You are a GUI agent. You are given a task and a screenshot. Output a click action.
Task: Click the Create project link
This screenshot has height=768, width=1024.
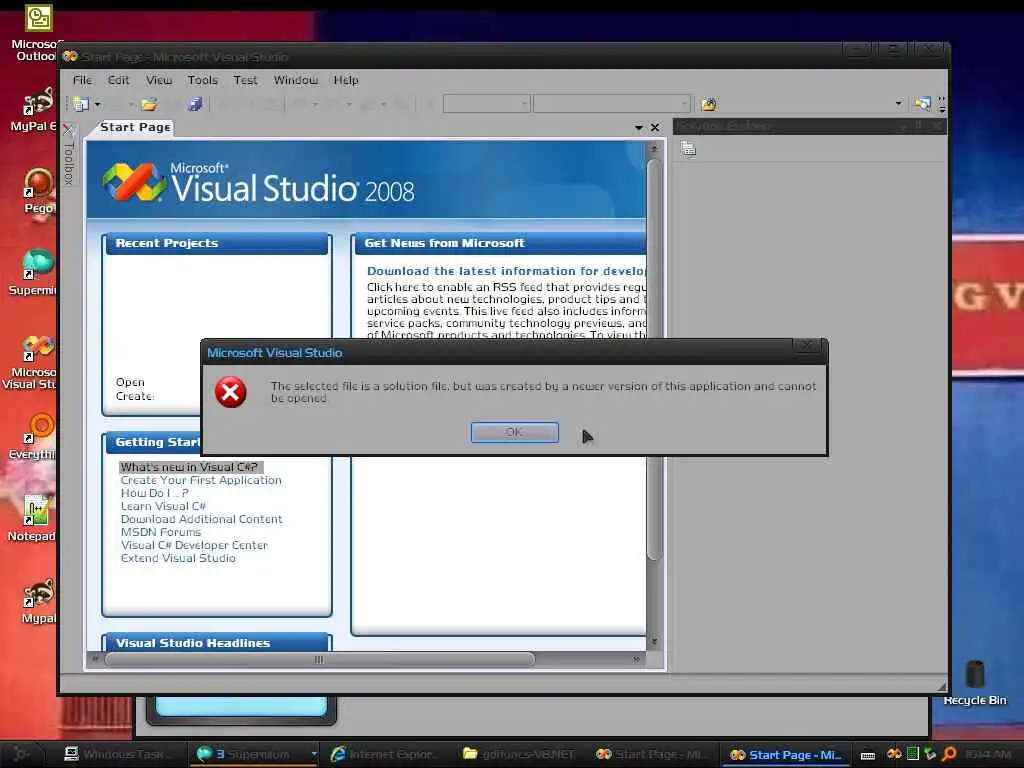coord(135,396)
